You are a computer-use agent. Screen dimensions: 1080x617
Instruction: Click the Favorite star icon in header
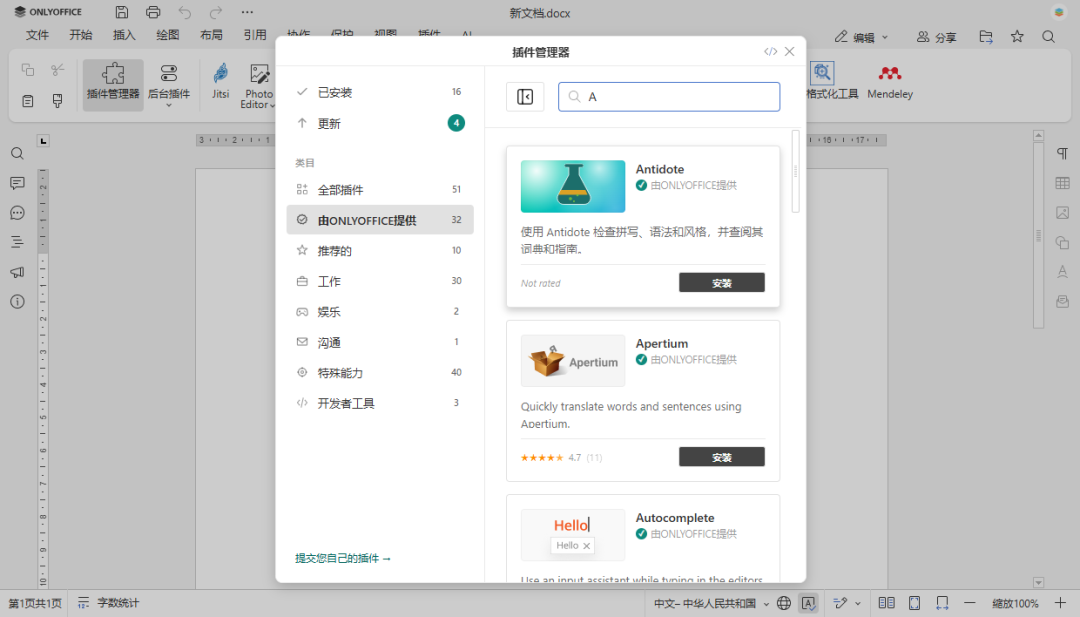[x=1017, y=36]
